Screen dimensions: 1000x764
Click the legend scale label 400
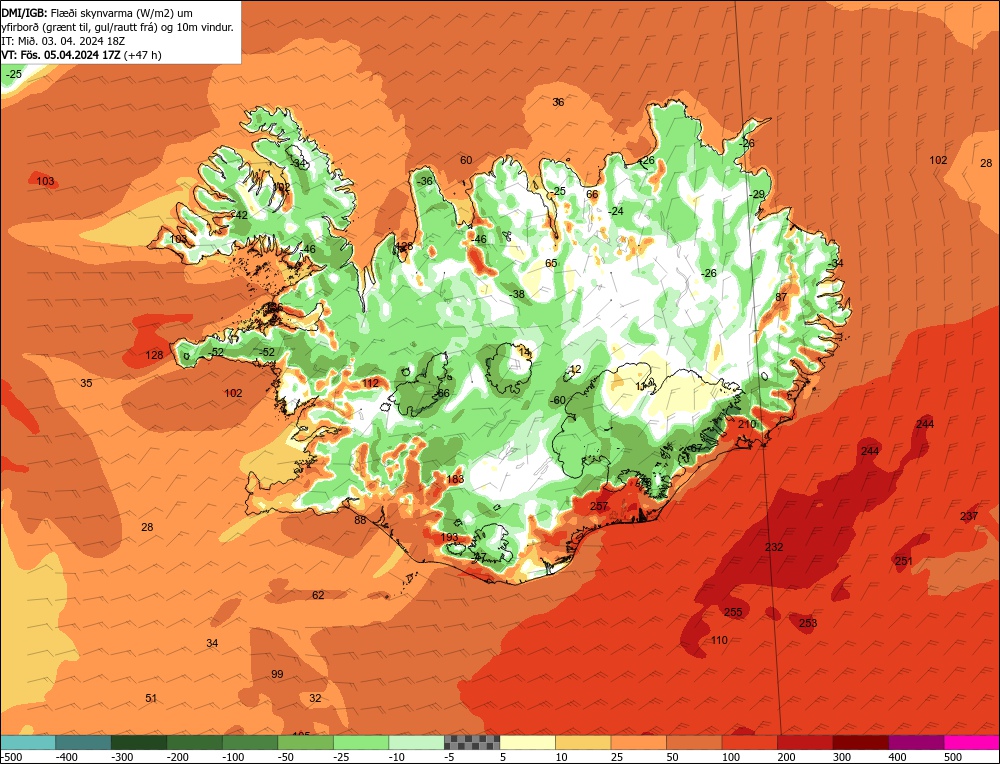[897, 757]
